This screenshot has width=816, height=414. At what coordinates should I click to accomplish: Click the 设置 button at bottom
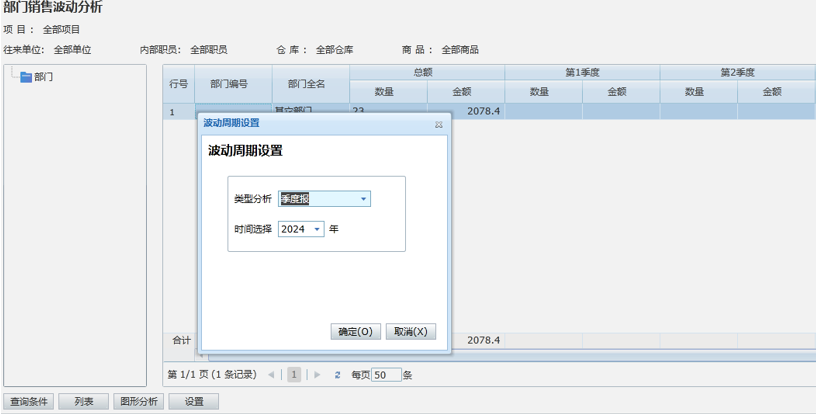click(193, 402)
